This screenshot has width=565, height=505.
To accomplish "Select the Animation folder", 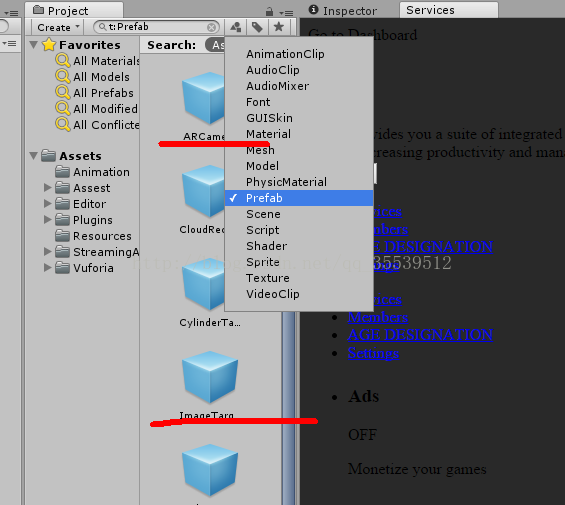I will tap(93, 172).
